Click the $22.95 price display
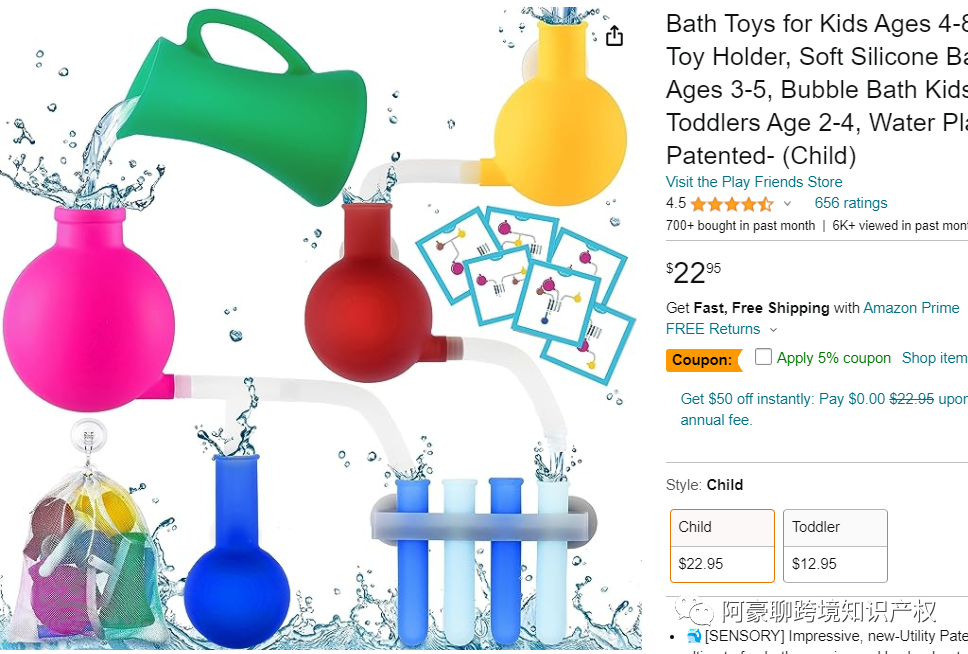Viewport: 968px width, 654px height. [693, 272]
